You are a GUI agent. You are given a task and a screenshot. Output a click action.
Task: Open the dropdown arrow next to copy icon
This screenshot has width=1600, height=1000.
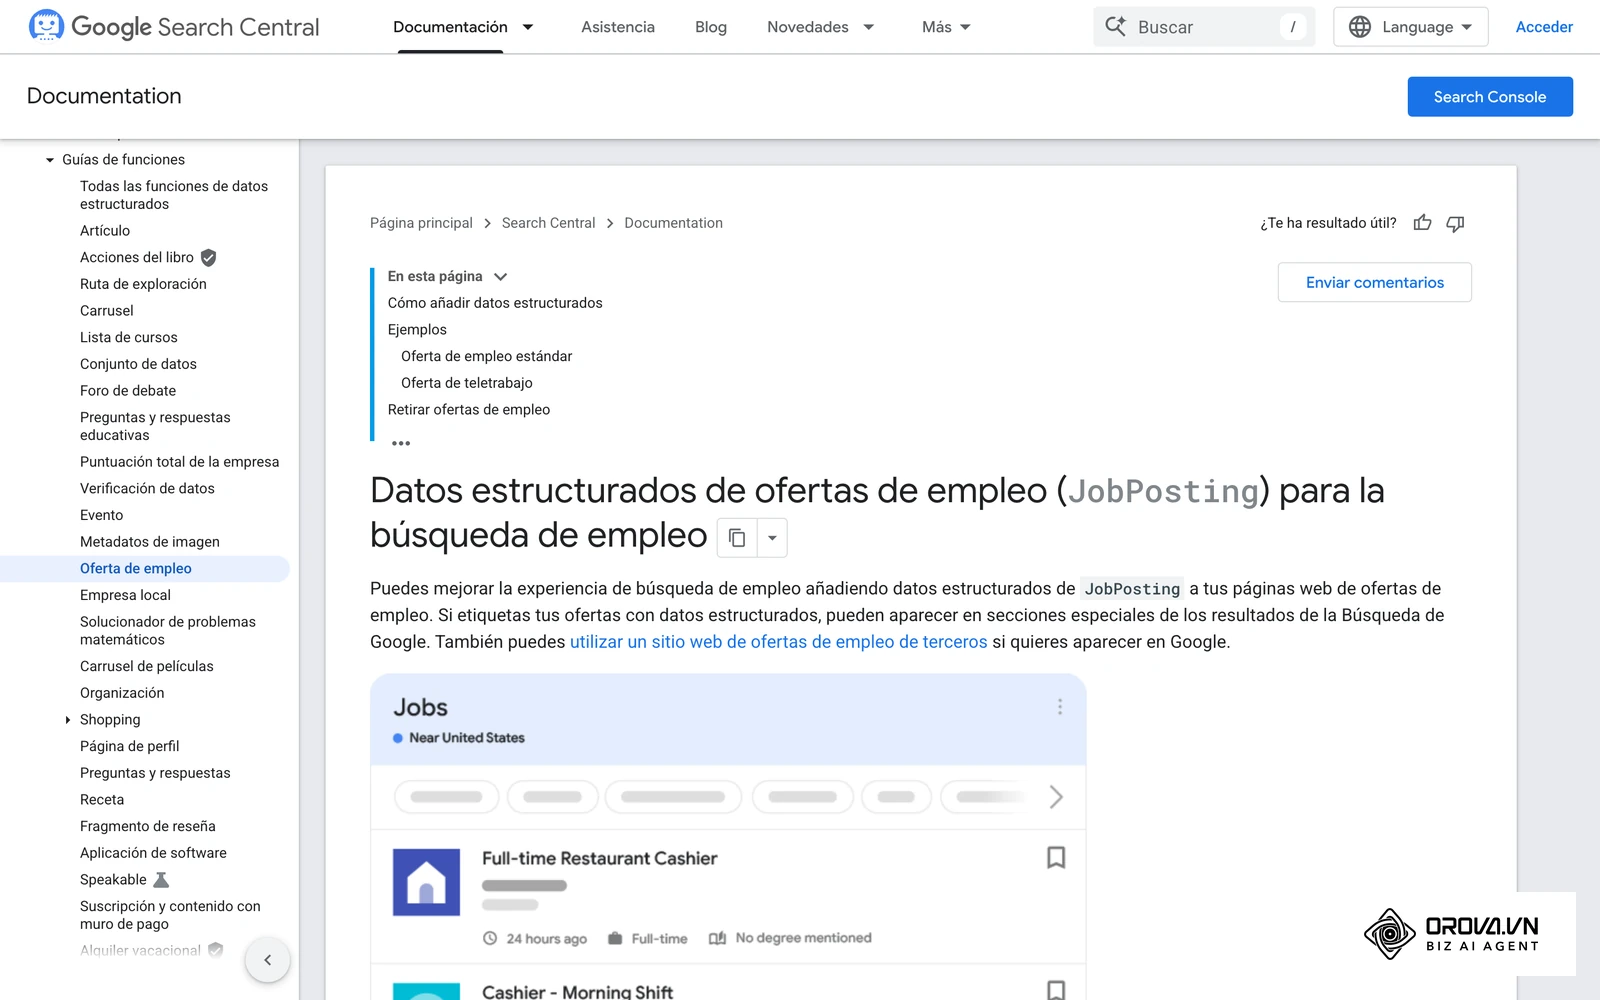772,538
